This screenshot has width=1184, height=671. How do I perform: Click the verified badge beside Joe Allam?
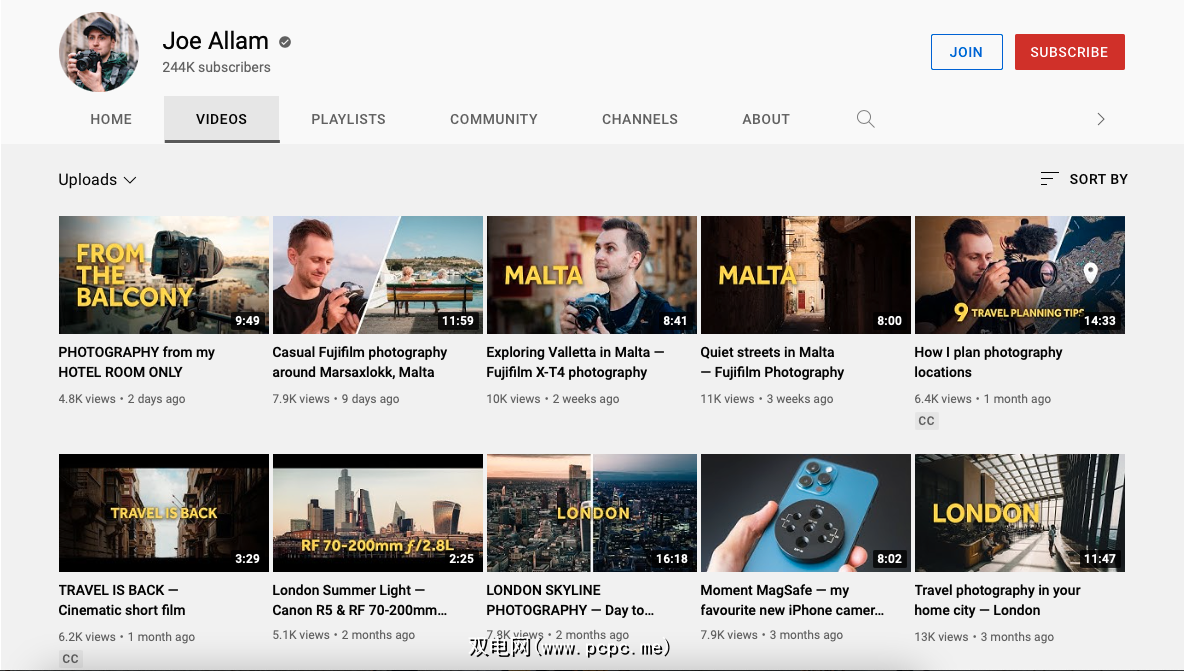pyautogui.click(x=285, y=42)
